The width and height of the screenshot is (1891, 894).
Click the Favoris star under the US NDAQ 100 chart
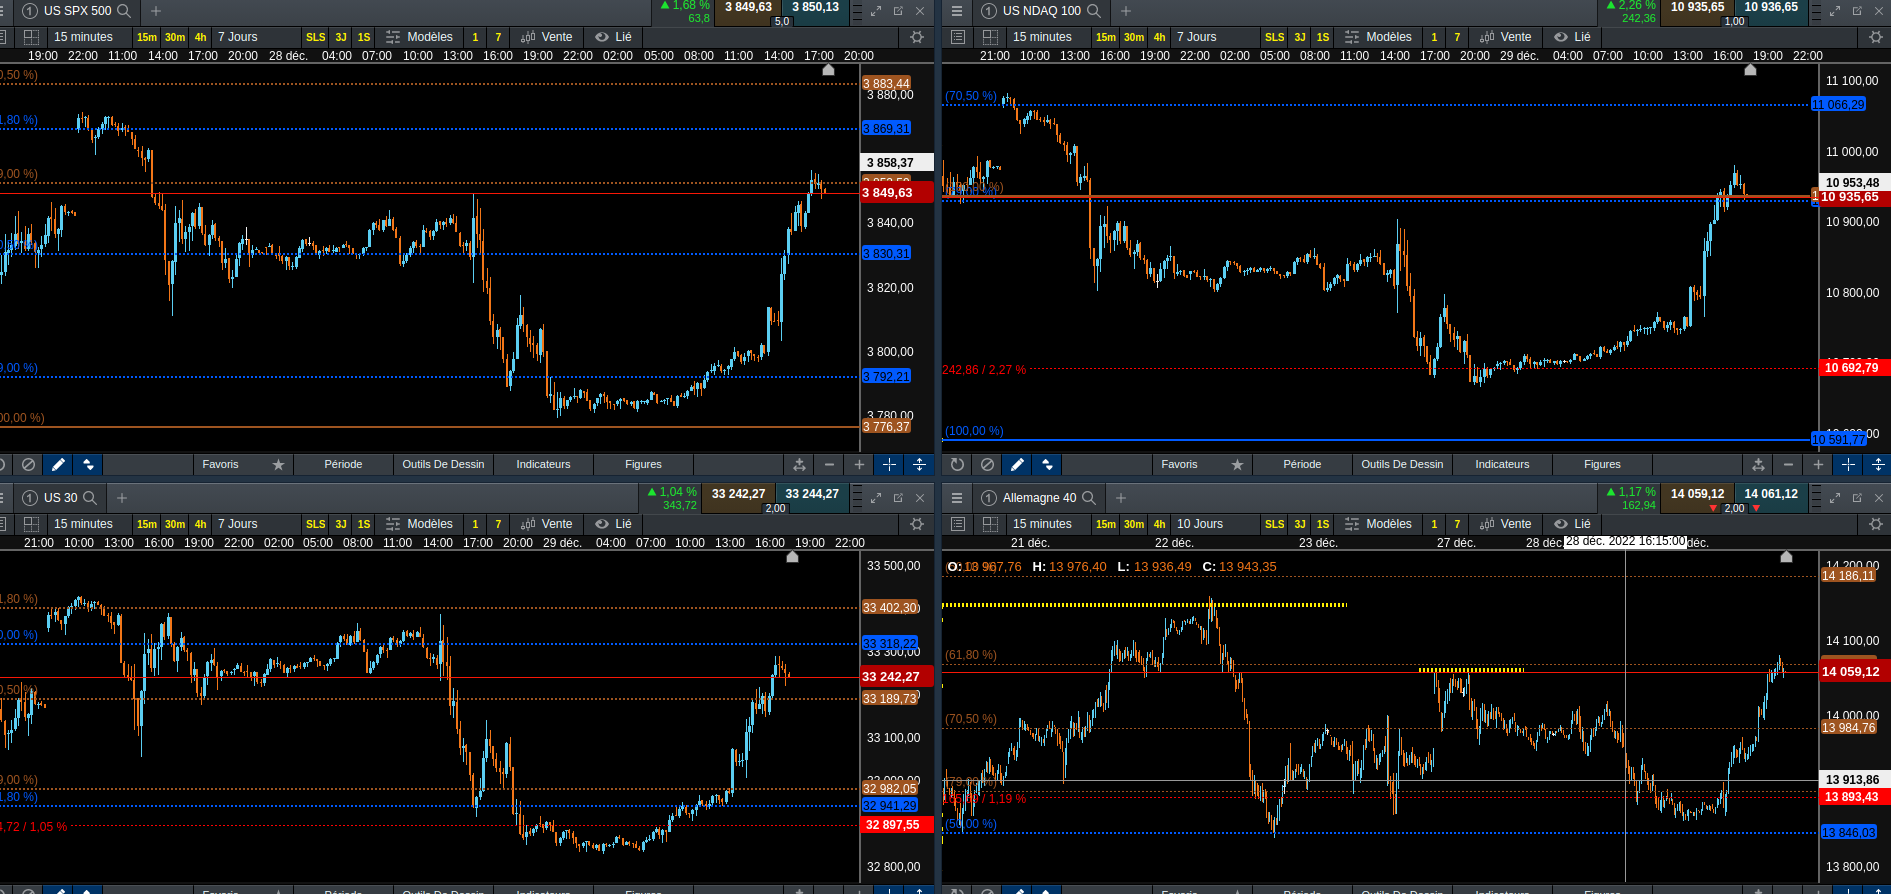click(1237, 464)
